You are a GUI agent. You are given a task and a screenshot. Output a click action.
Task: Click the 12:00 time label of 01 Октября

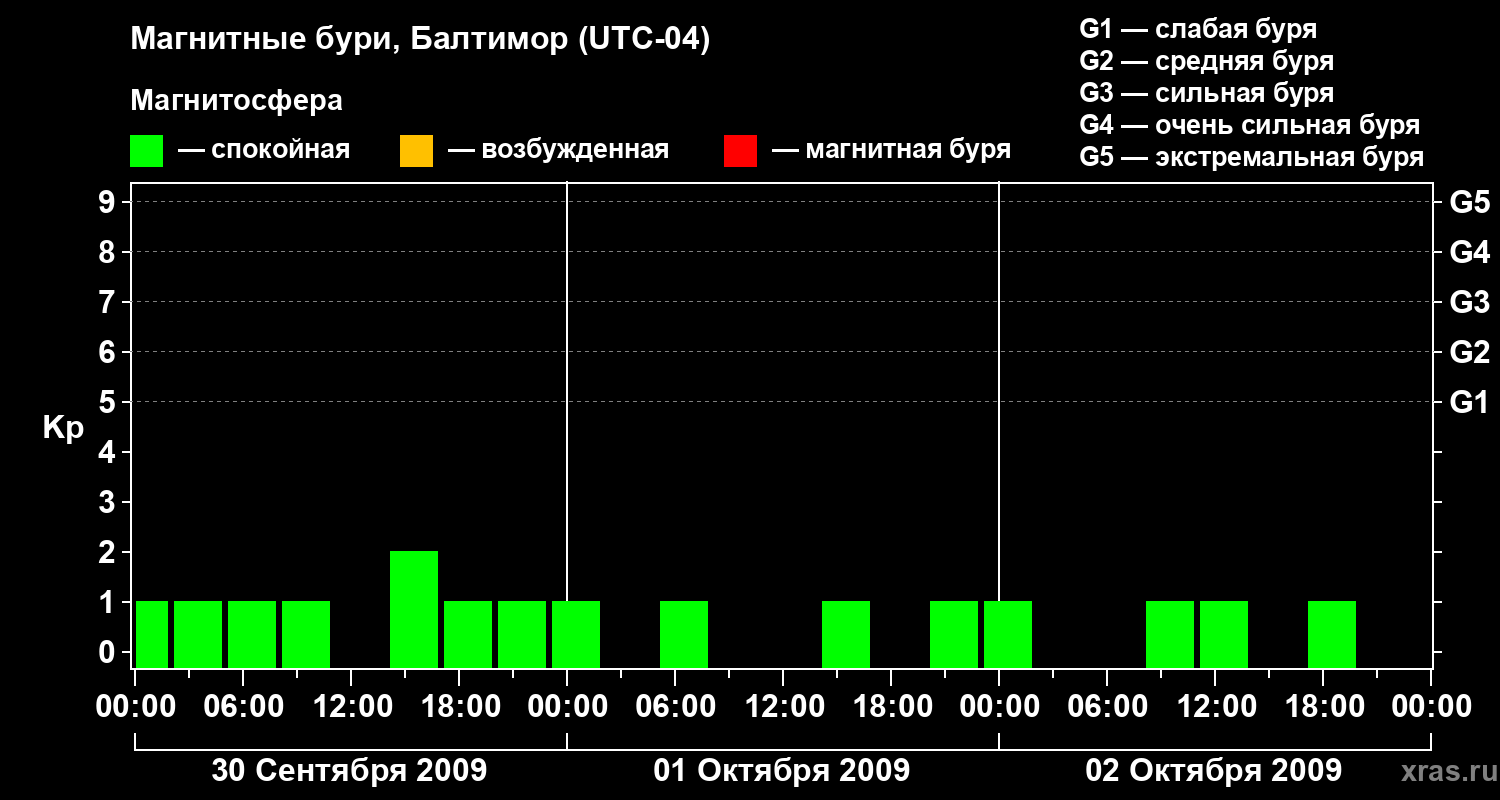point(783,706)
